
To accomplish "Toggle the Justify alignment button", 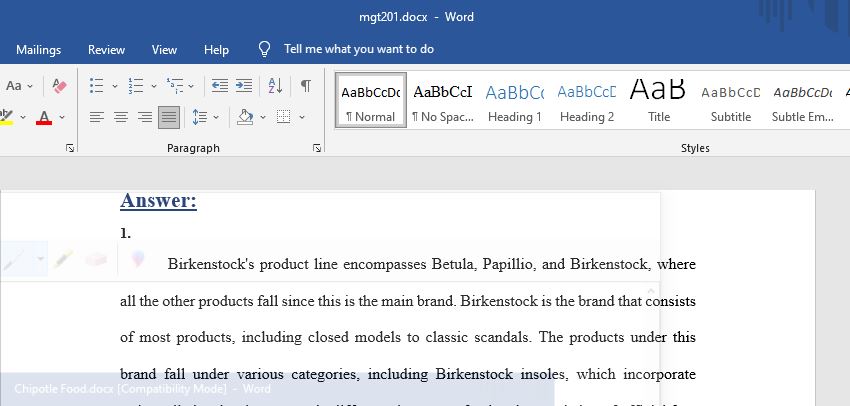I will coord(169,117).
